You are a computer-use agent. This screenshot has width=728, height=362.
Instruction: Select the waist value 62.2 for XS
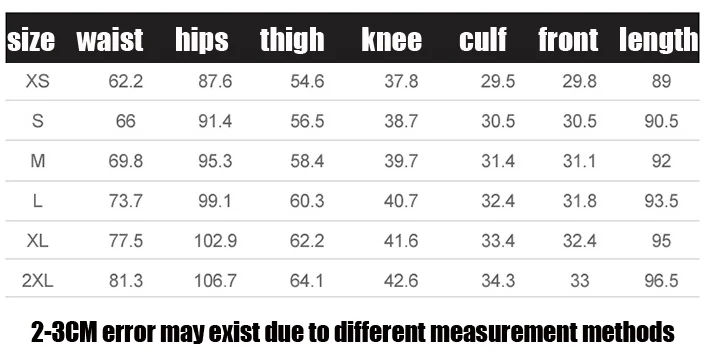(126, 81)
